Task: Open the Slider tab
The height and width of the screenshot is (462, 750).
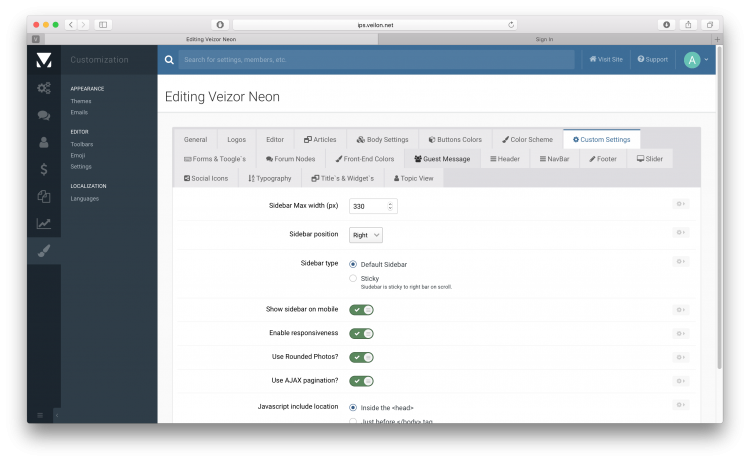Action: click(x=650, y=159)
